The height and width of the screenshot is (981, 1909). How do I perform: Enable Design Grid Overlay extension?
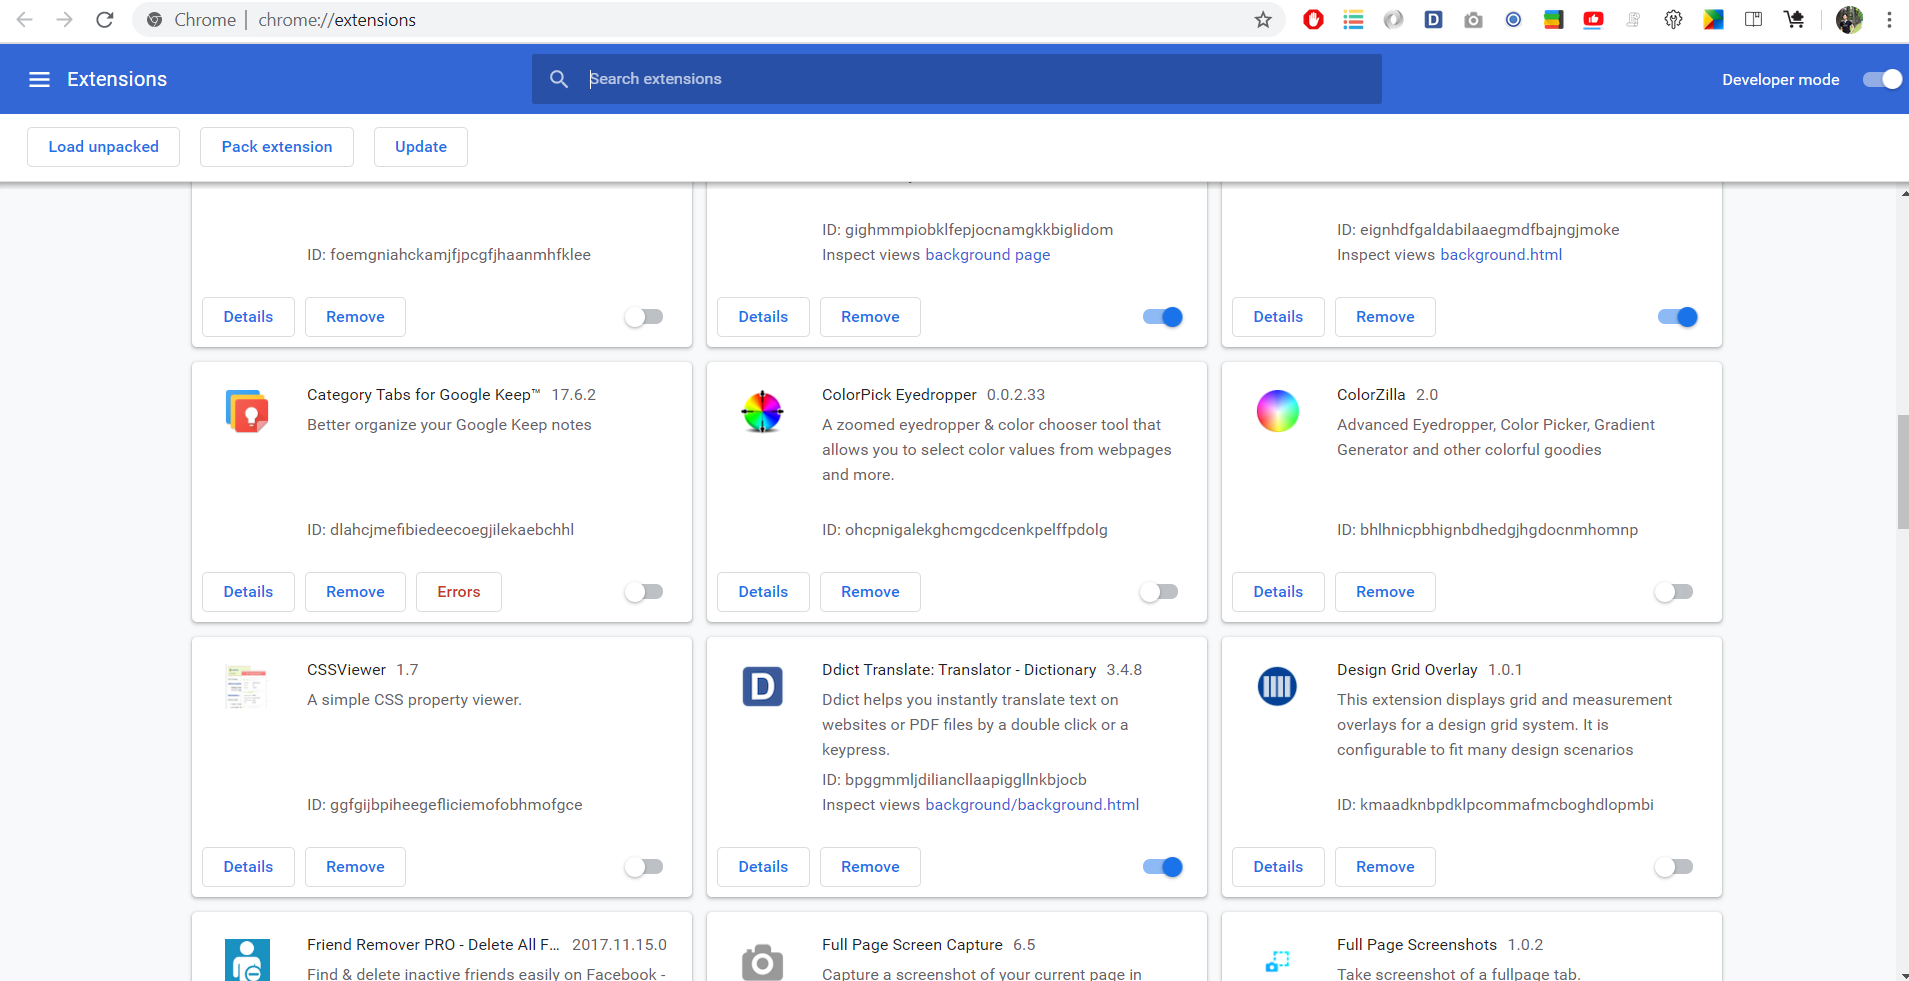point(1674,867)
